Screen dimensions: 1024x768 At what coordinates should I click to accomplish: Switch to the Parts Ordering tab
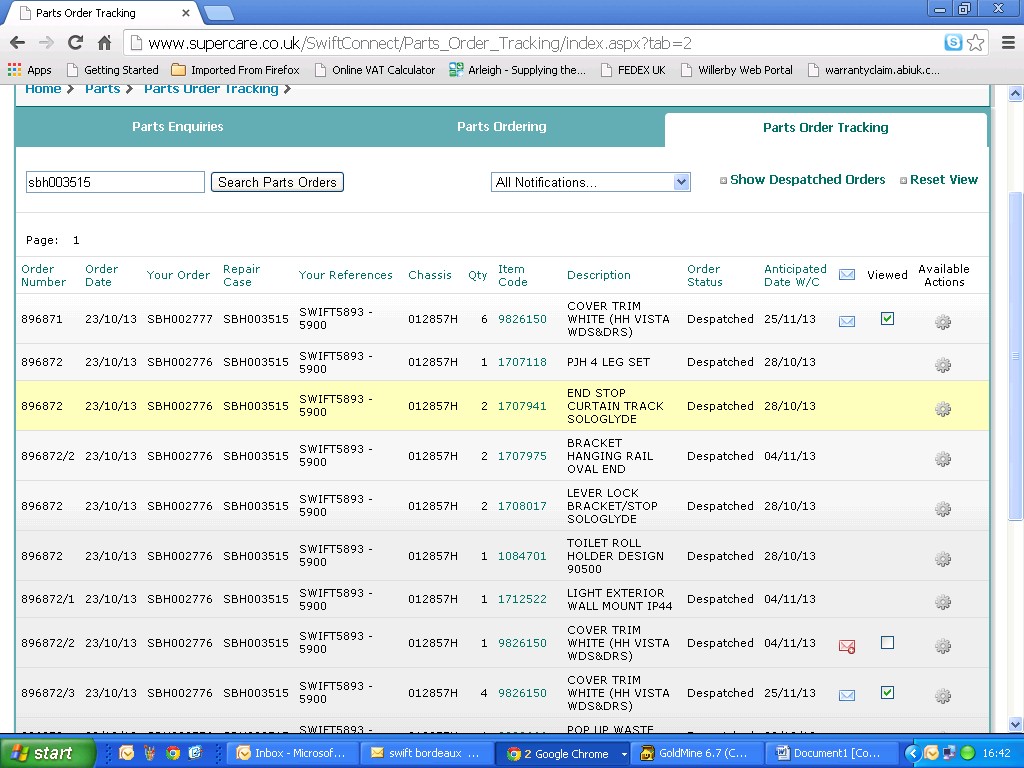point(501,127)
